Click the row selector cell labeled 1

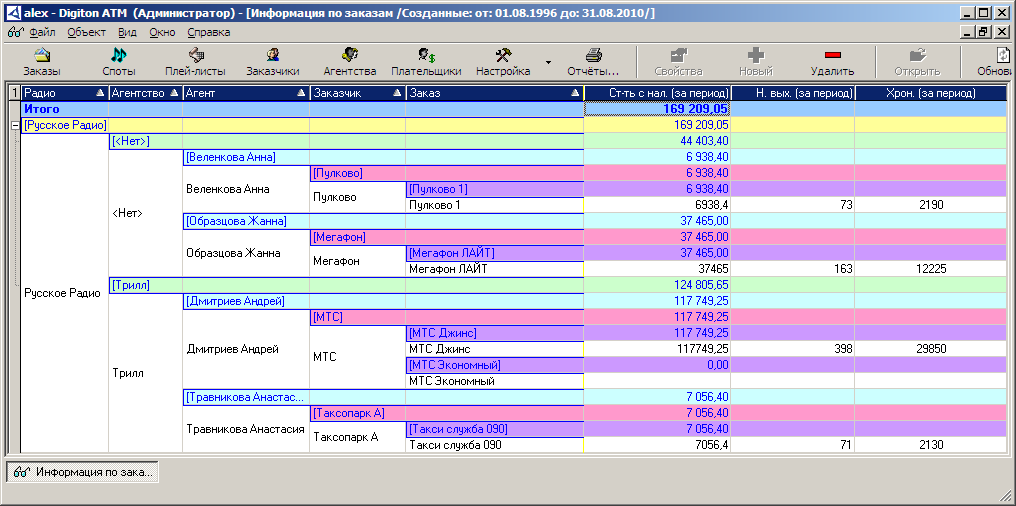coord(15,93)
